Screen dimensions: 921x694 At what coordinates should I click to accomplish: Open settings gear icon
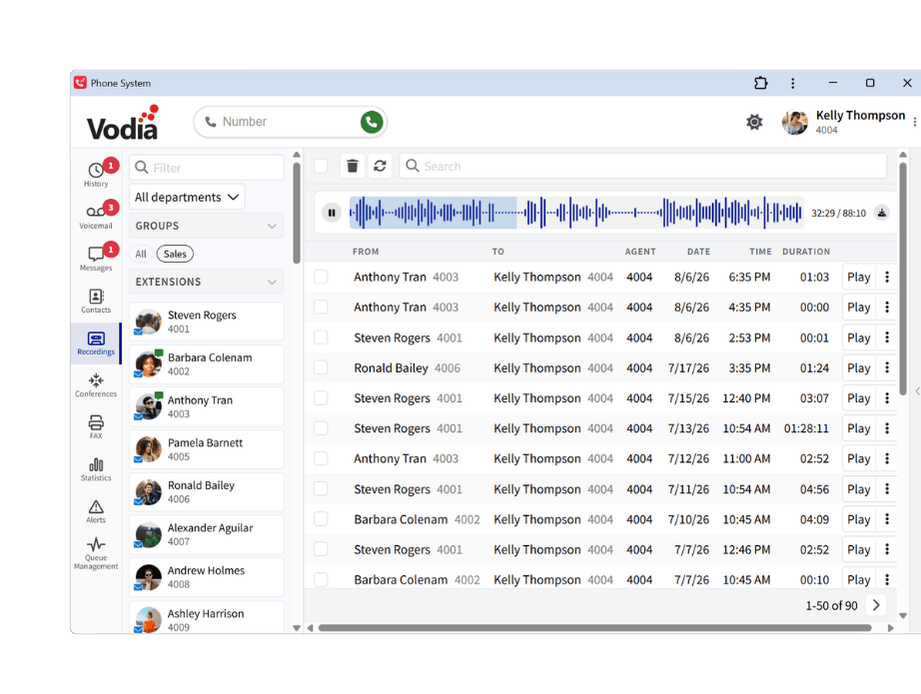tap(754, 122)
